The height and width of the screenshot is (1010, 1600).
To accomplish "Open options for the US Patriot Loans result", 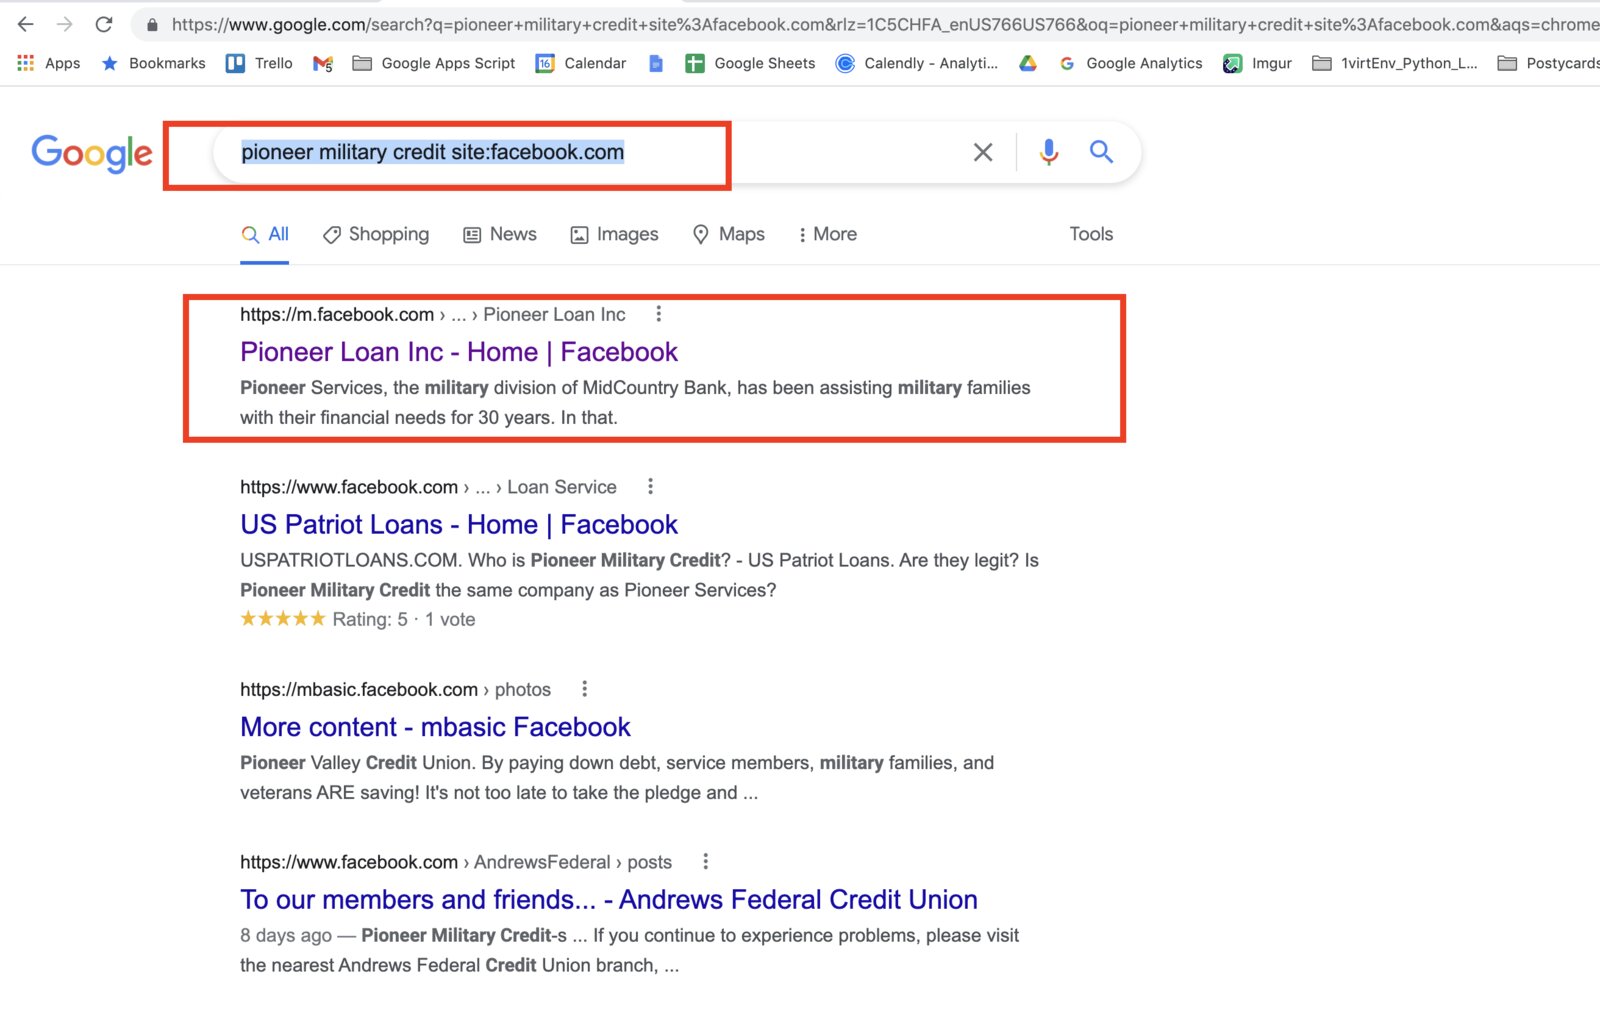I will pos(650,486).
